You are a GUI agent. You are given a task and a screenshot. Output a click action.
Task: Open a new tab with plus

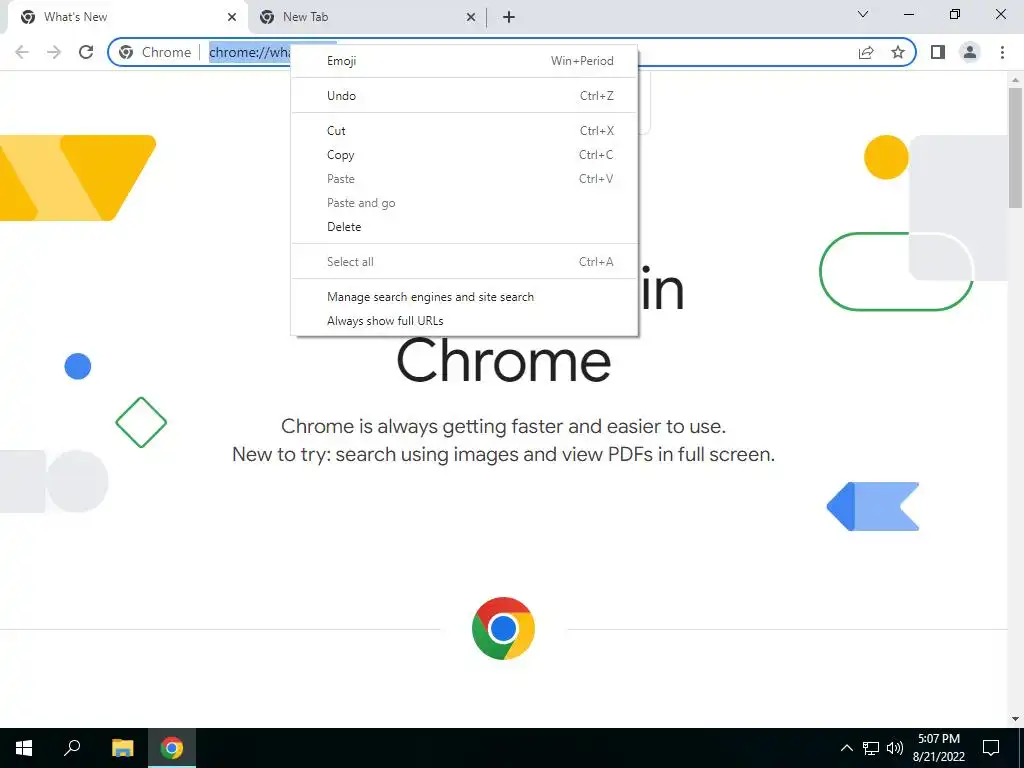point(509,17)
